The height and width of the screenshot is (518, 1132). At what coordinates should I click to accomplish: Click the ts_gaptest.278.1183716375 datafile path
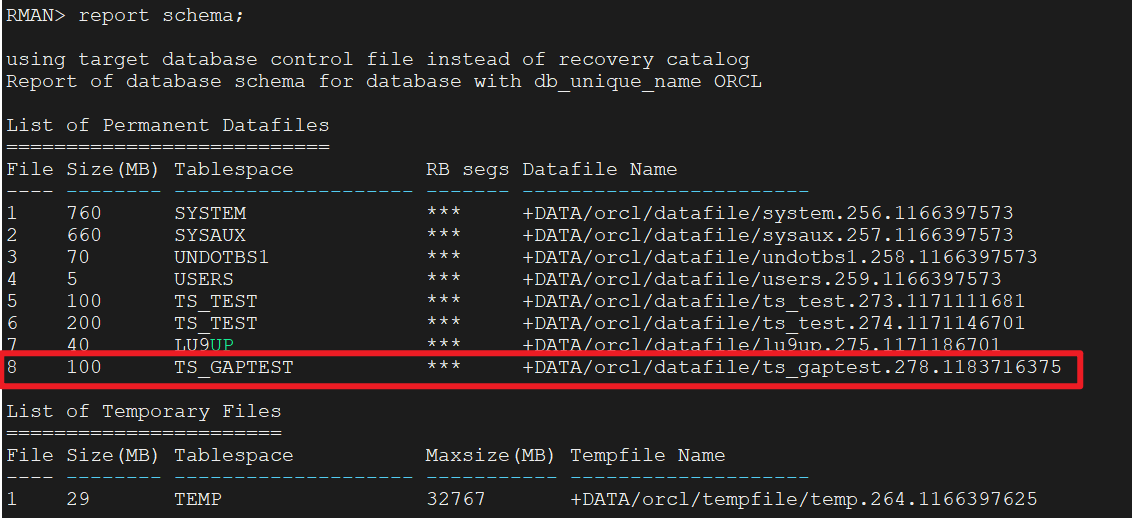(792, 368)
